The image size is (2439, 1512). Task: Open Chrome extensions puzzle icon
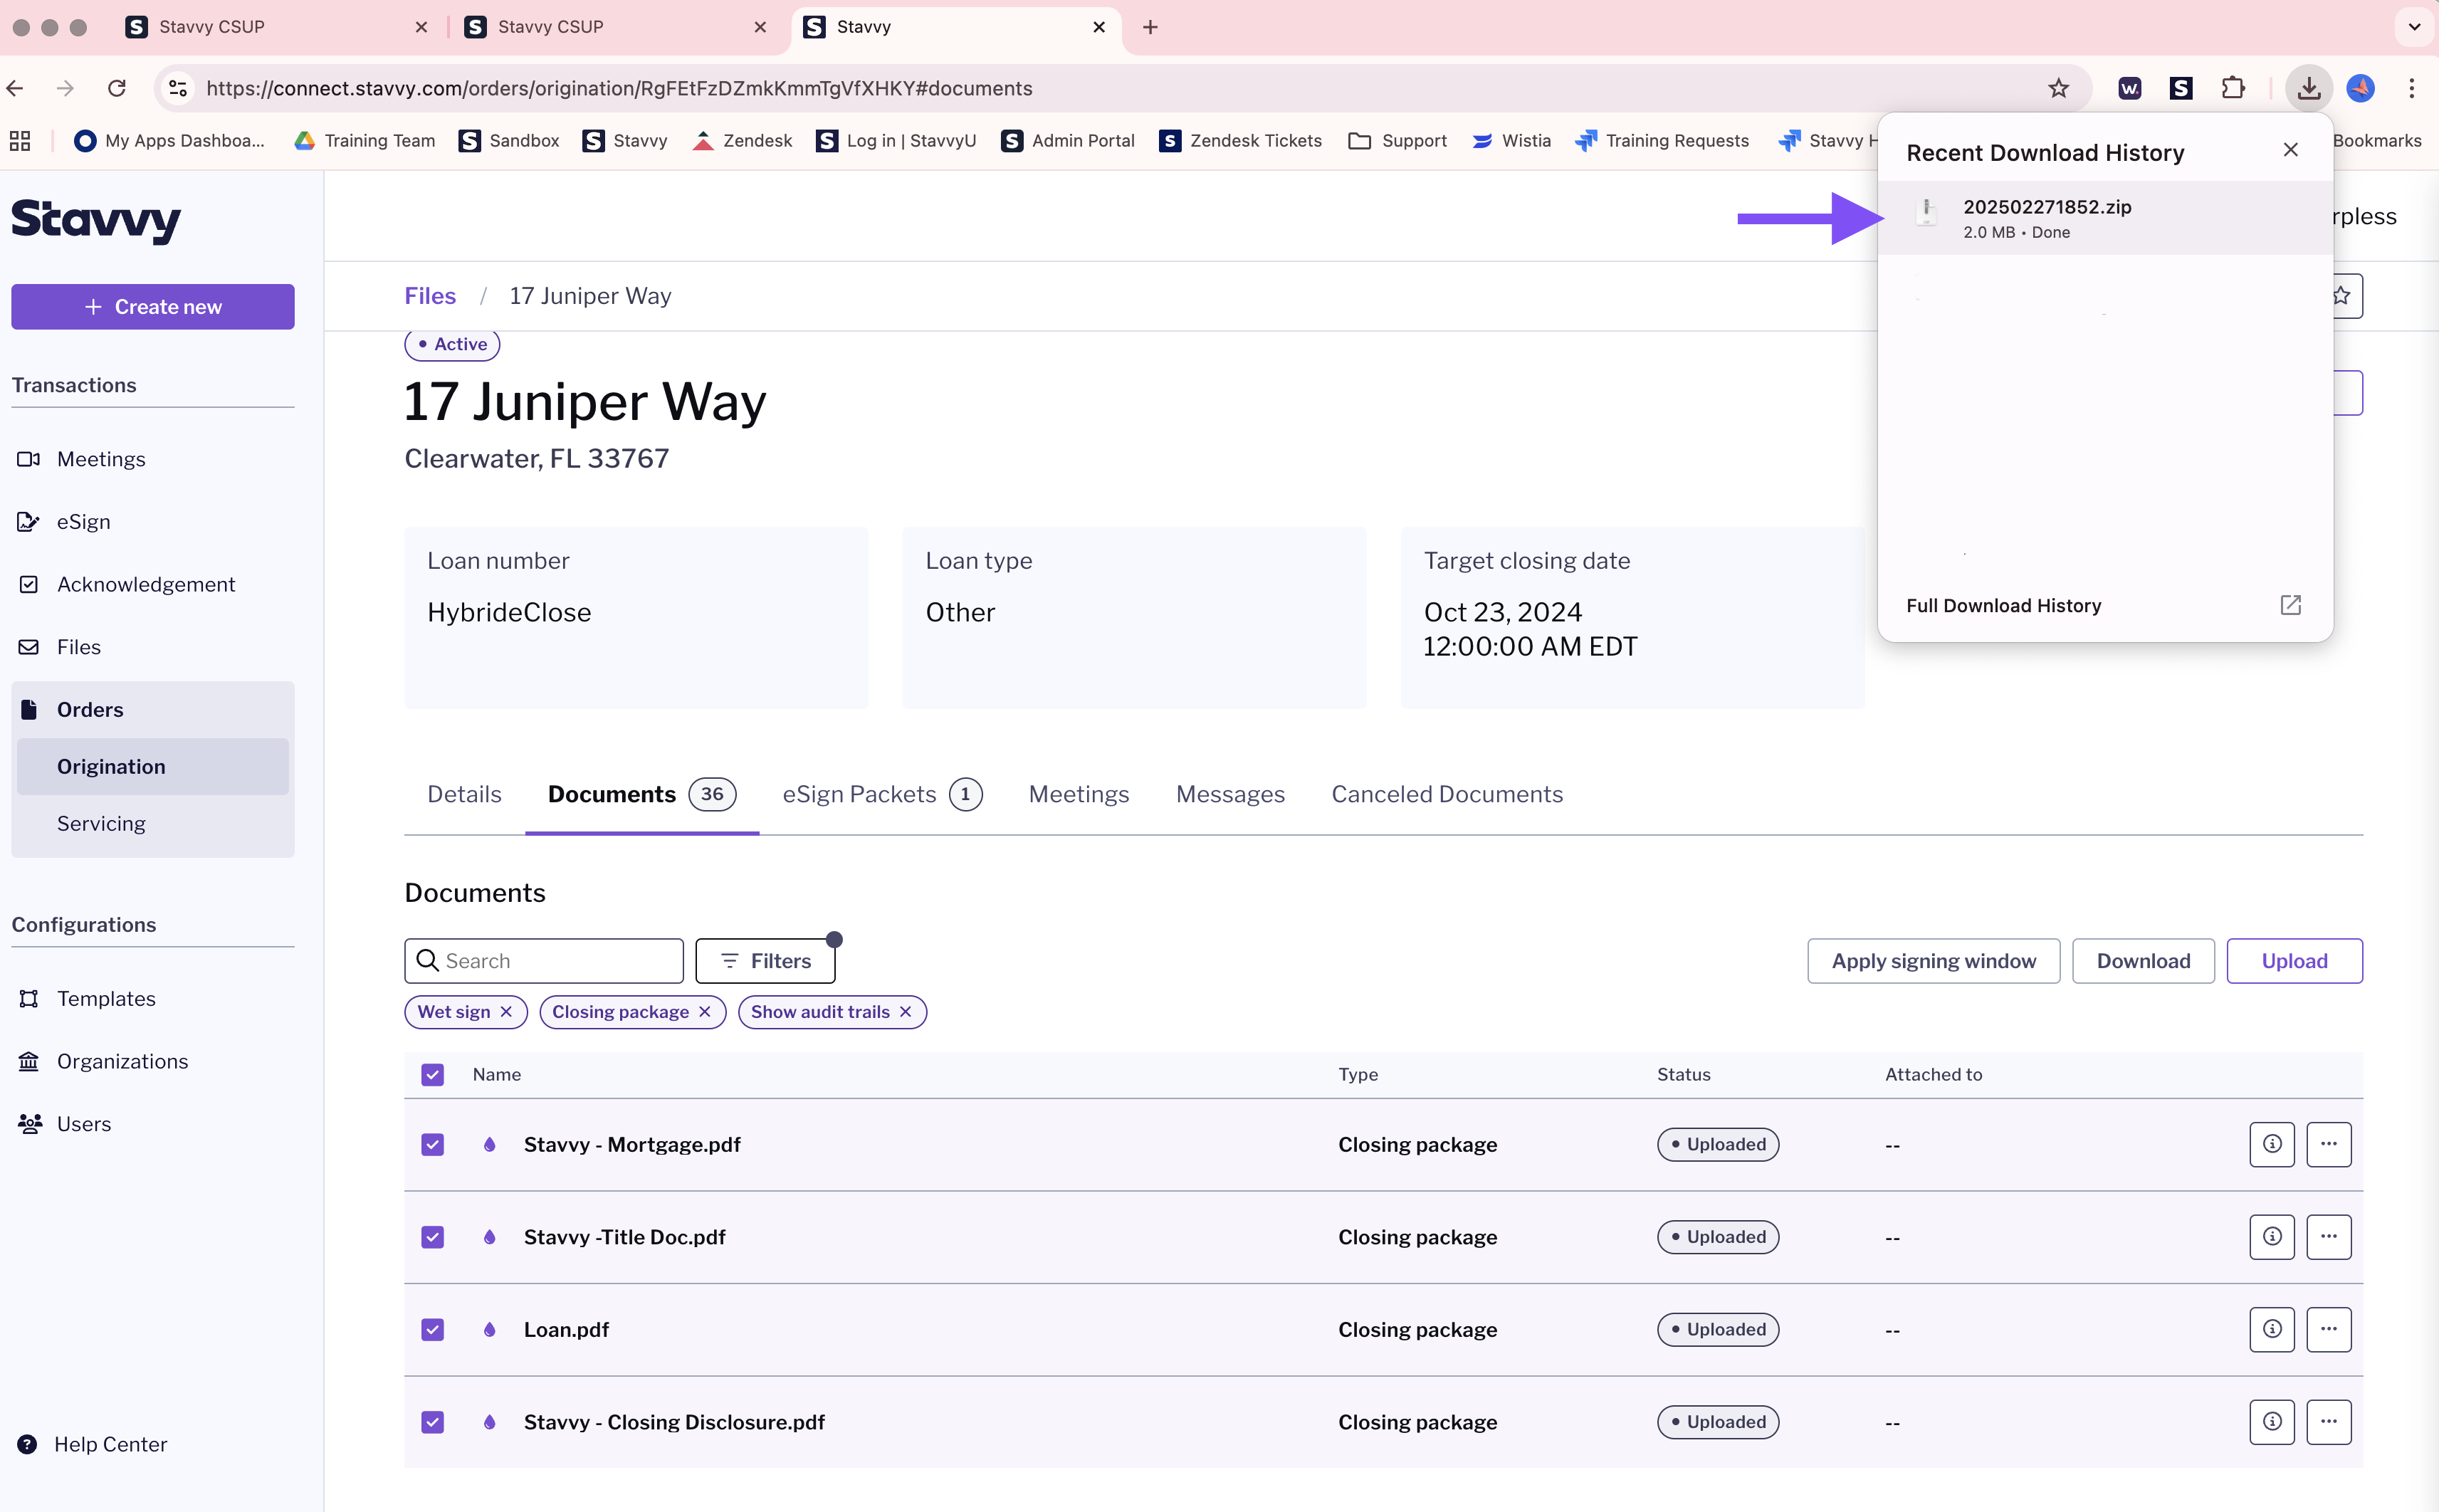pos(2233,88)
